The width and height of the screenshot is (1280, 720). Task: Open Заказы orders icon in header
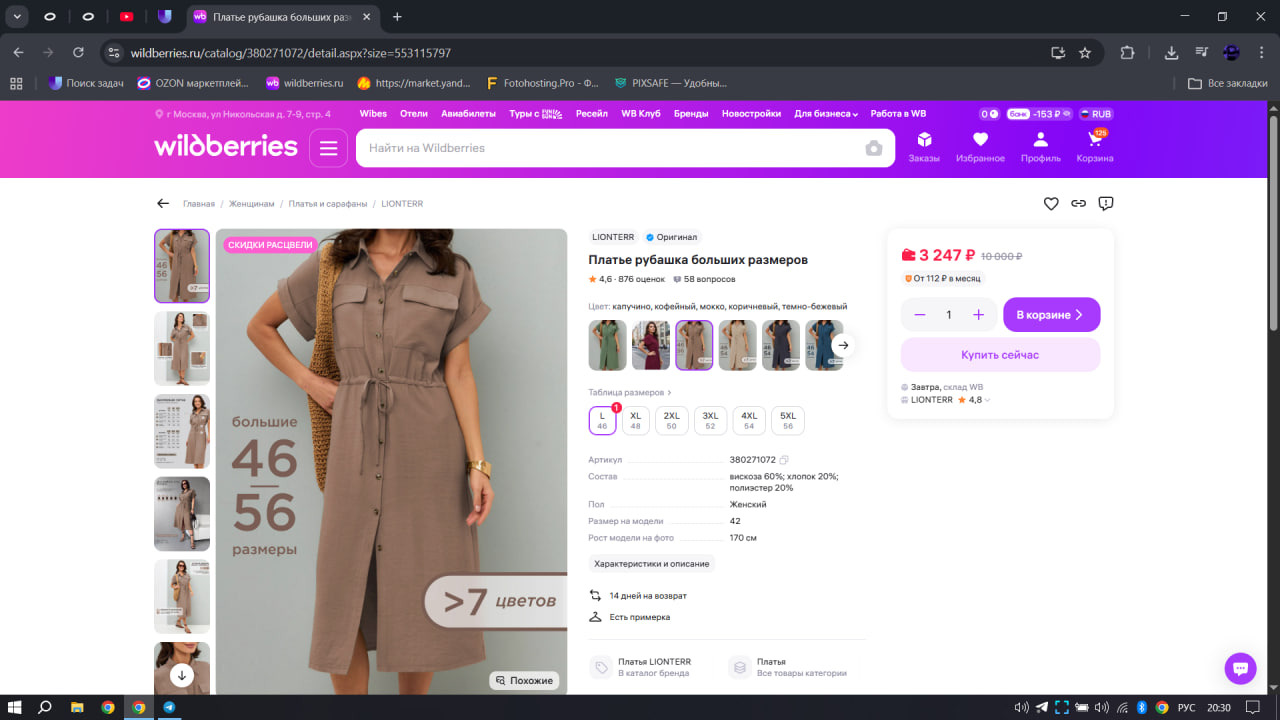pos(924,146)
